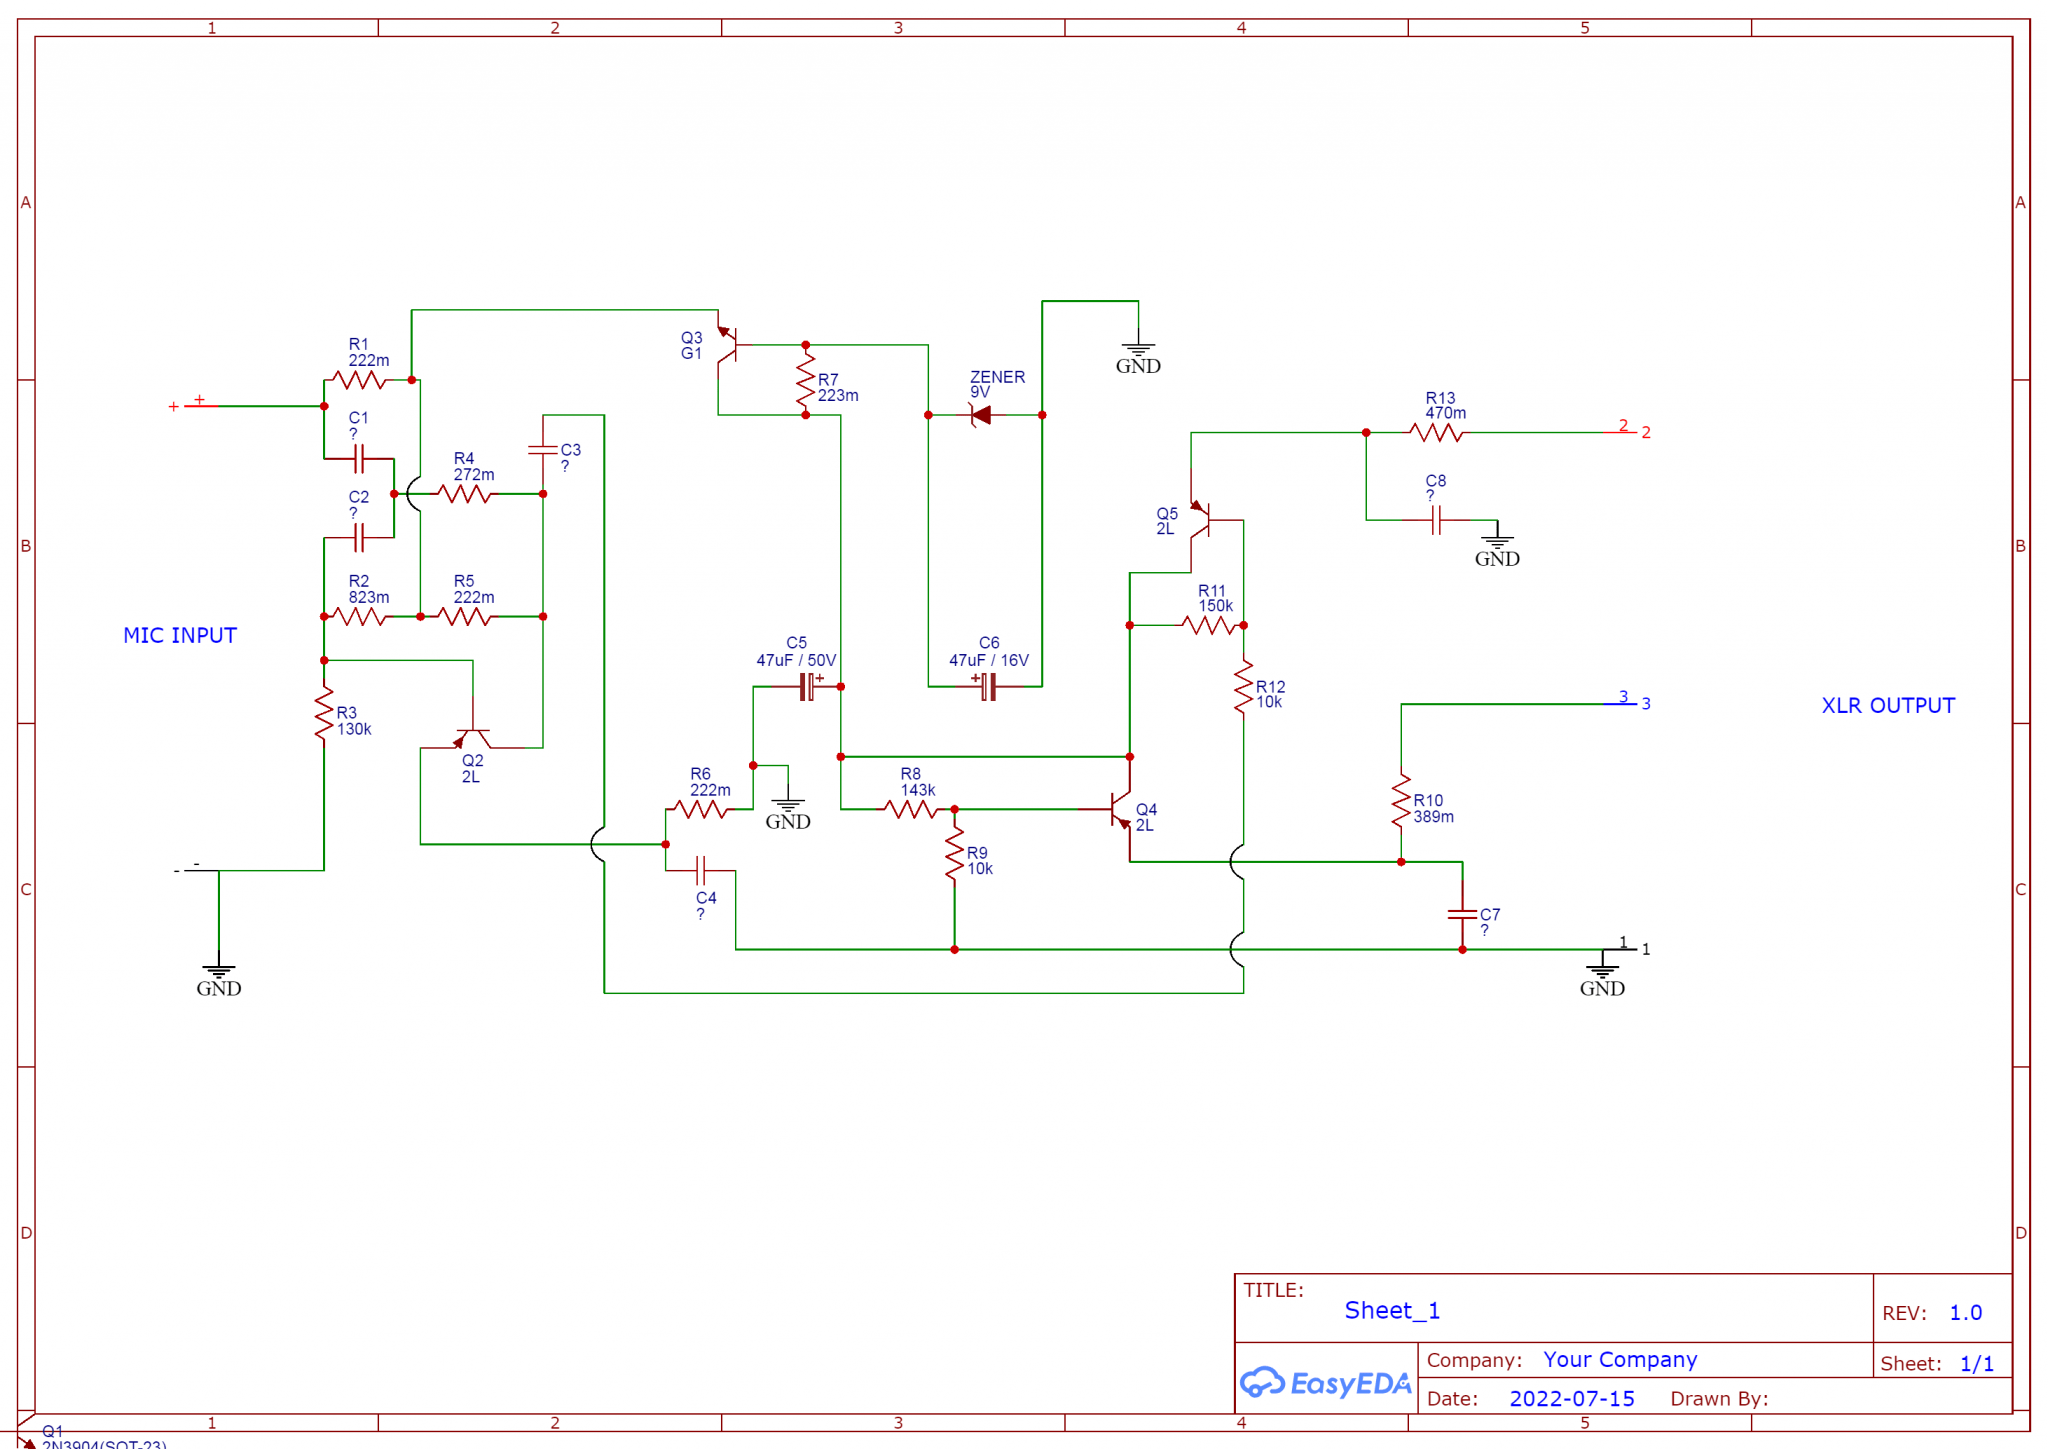2048x1449 pixels.
Task: Click the date 2022-07-15 field
Action: tap(1572, 1398)
